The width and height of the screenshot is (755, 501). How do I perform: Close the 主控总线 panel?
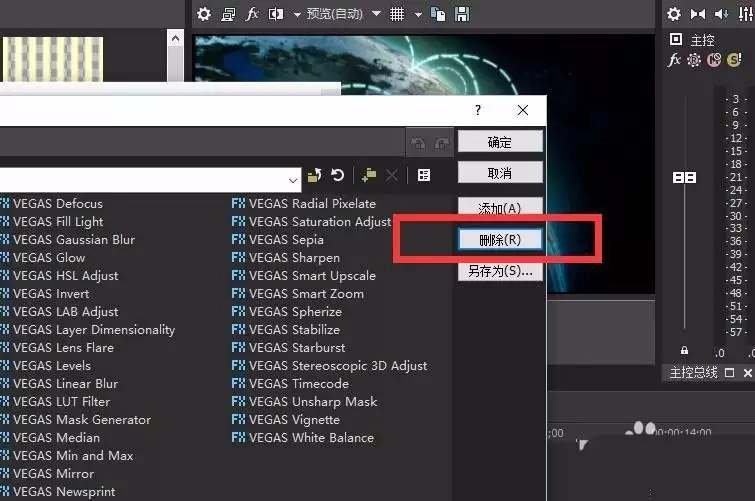tap(747, 372)
